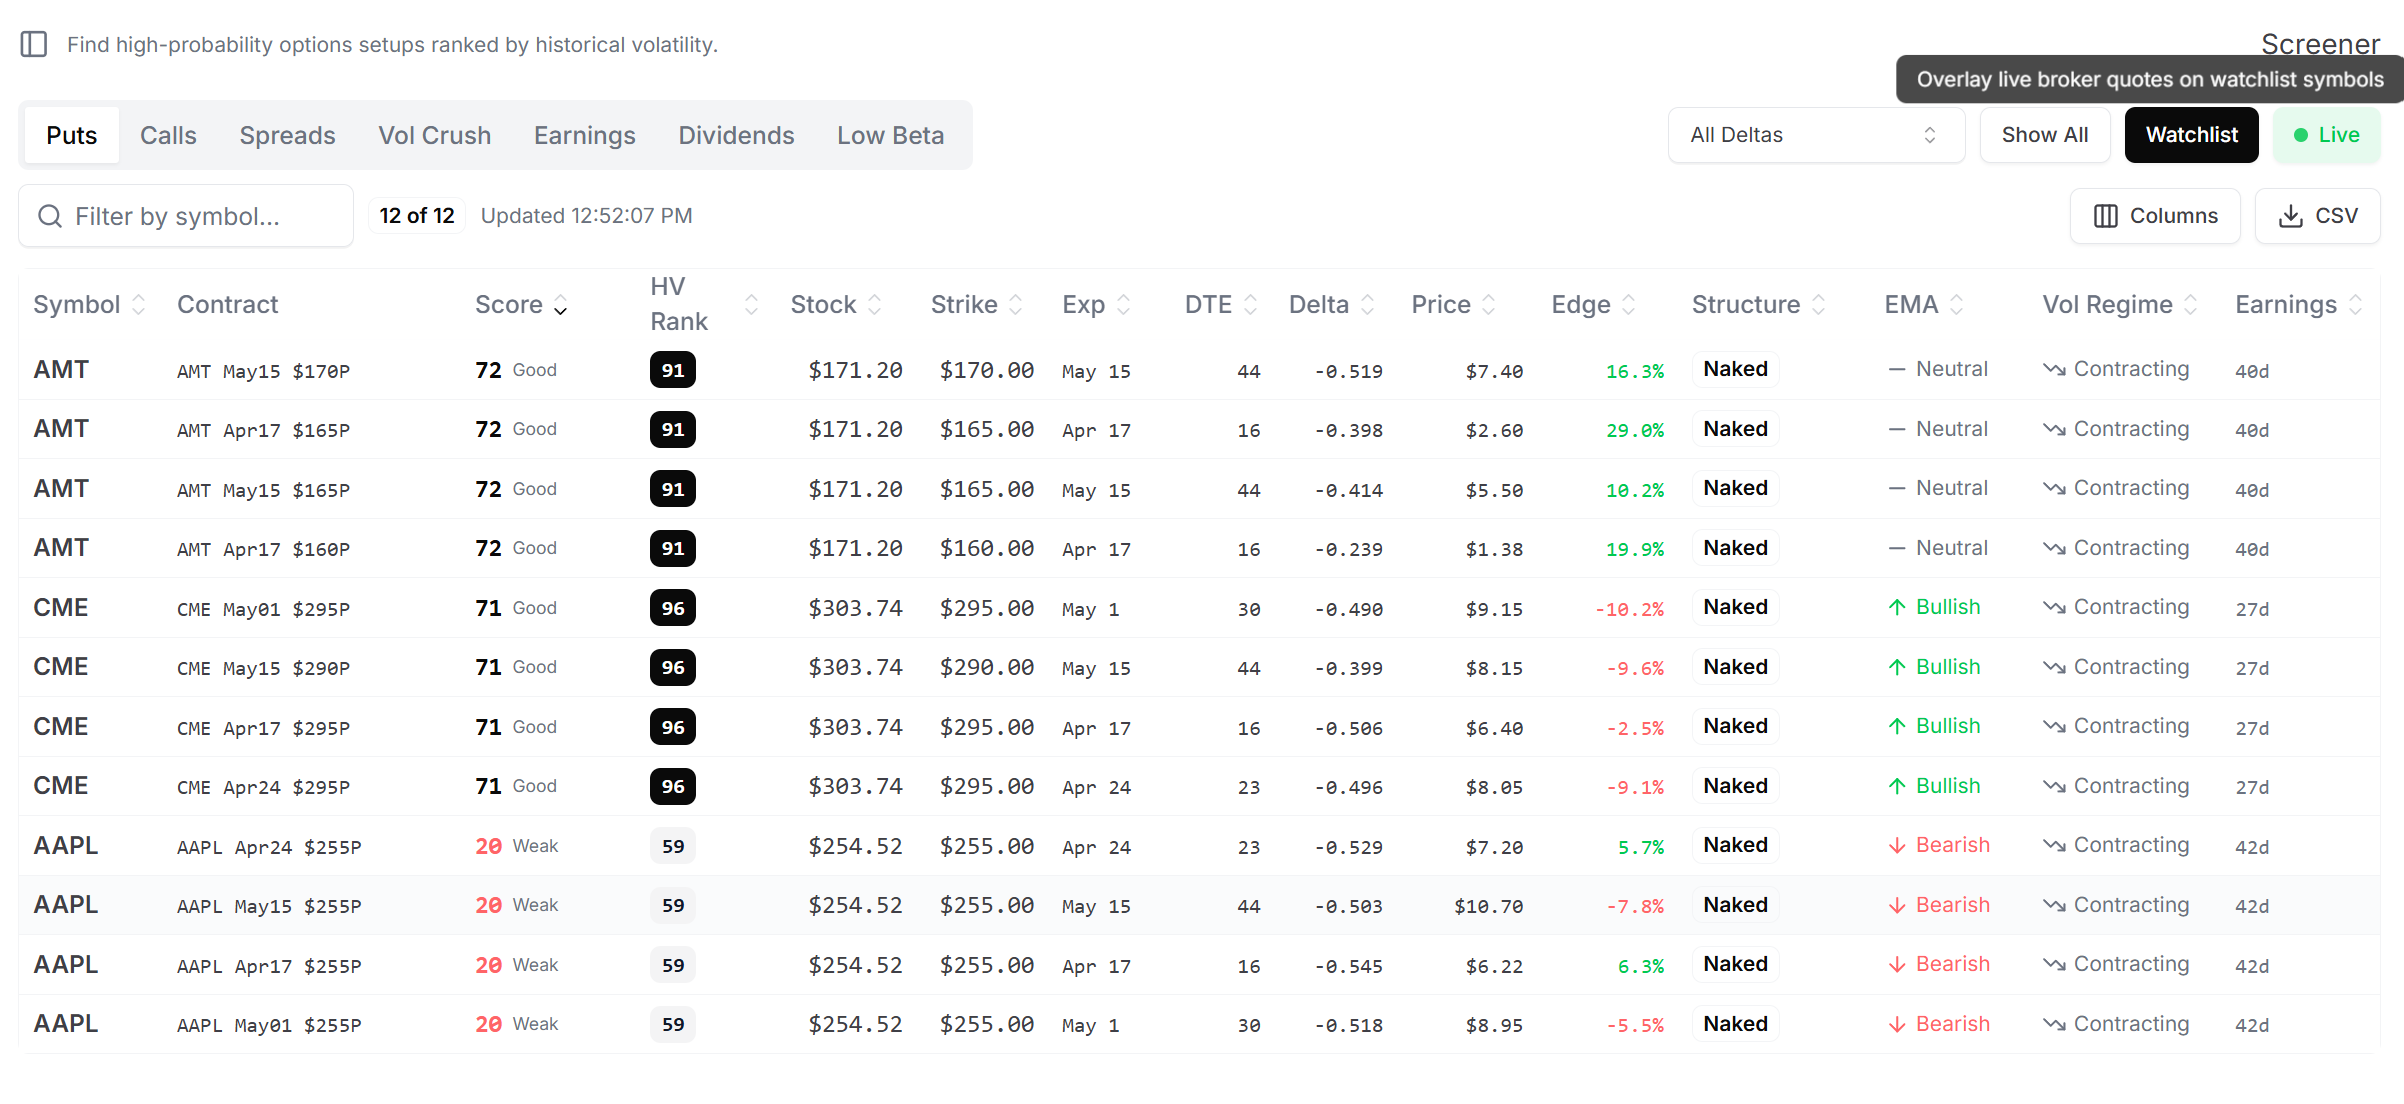The height and width of the screenshot is (1104, 2404).
Task: Change Score column sort direction
Action: pyautogui.click(x=561, y=306)
